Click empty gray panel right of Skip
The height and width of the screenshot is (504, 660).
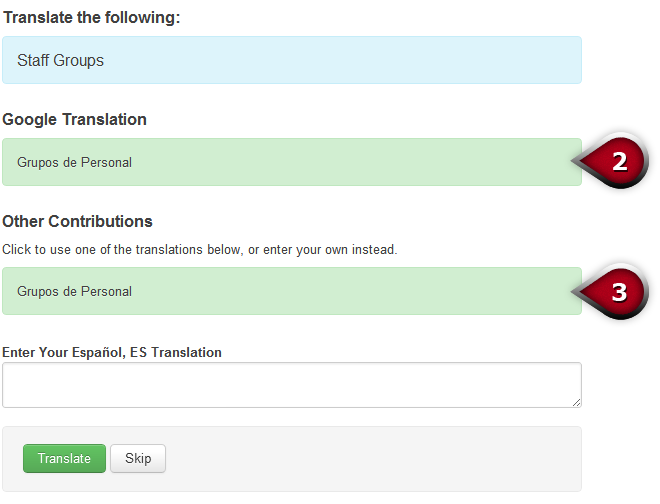pyautogui.click(x=370, y=459)
